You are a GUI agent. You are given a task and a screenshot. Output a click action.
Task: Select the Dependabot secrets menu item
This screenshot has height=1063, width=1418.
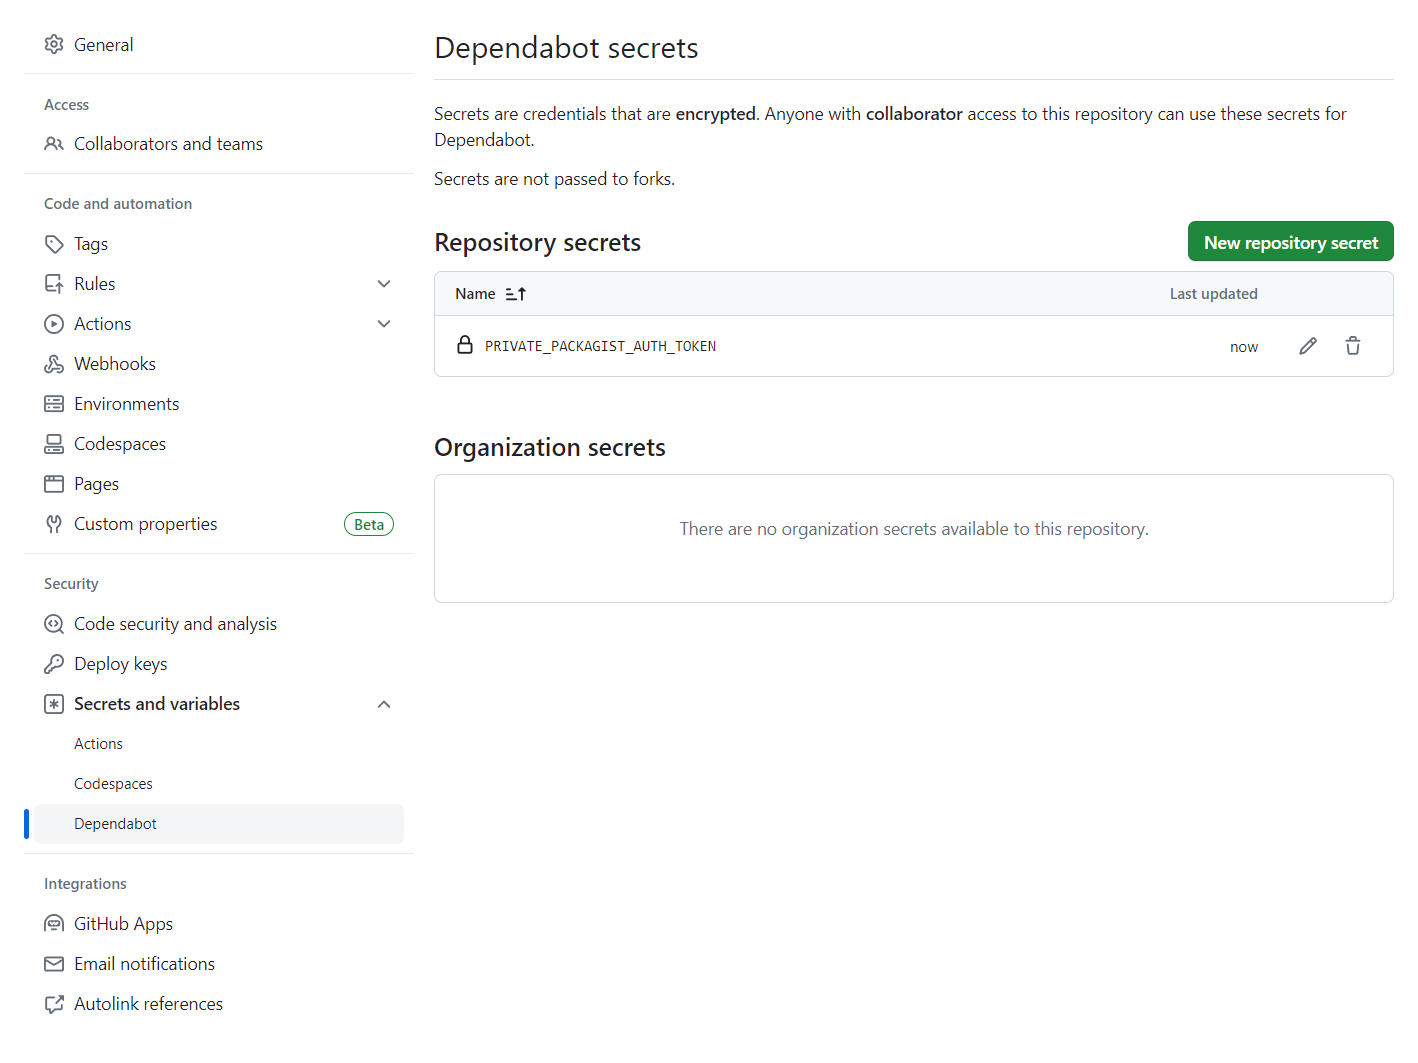point(116,824)
